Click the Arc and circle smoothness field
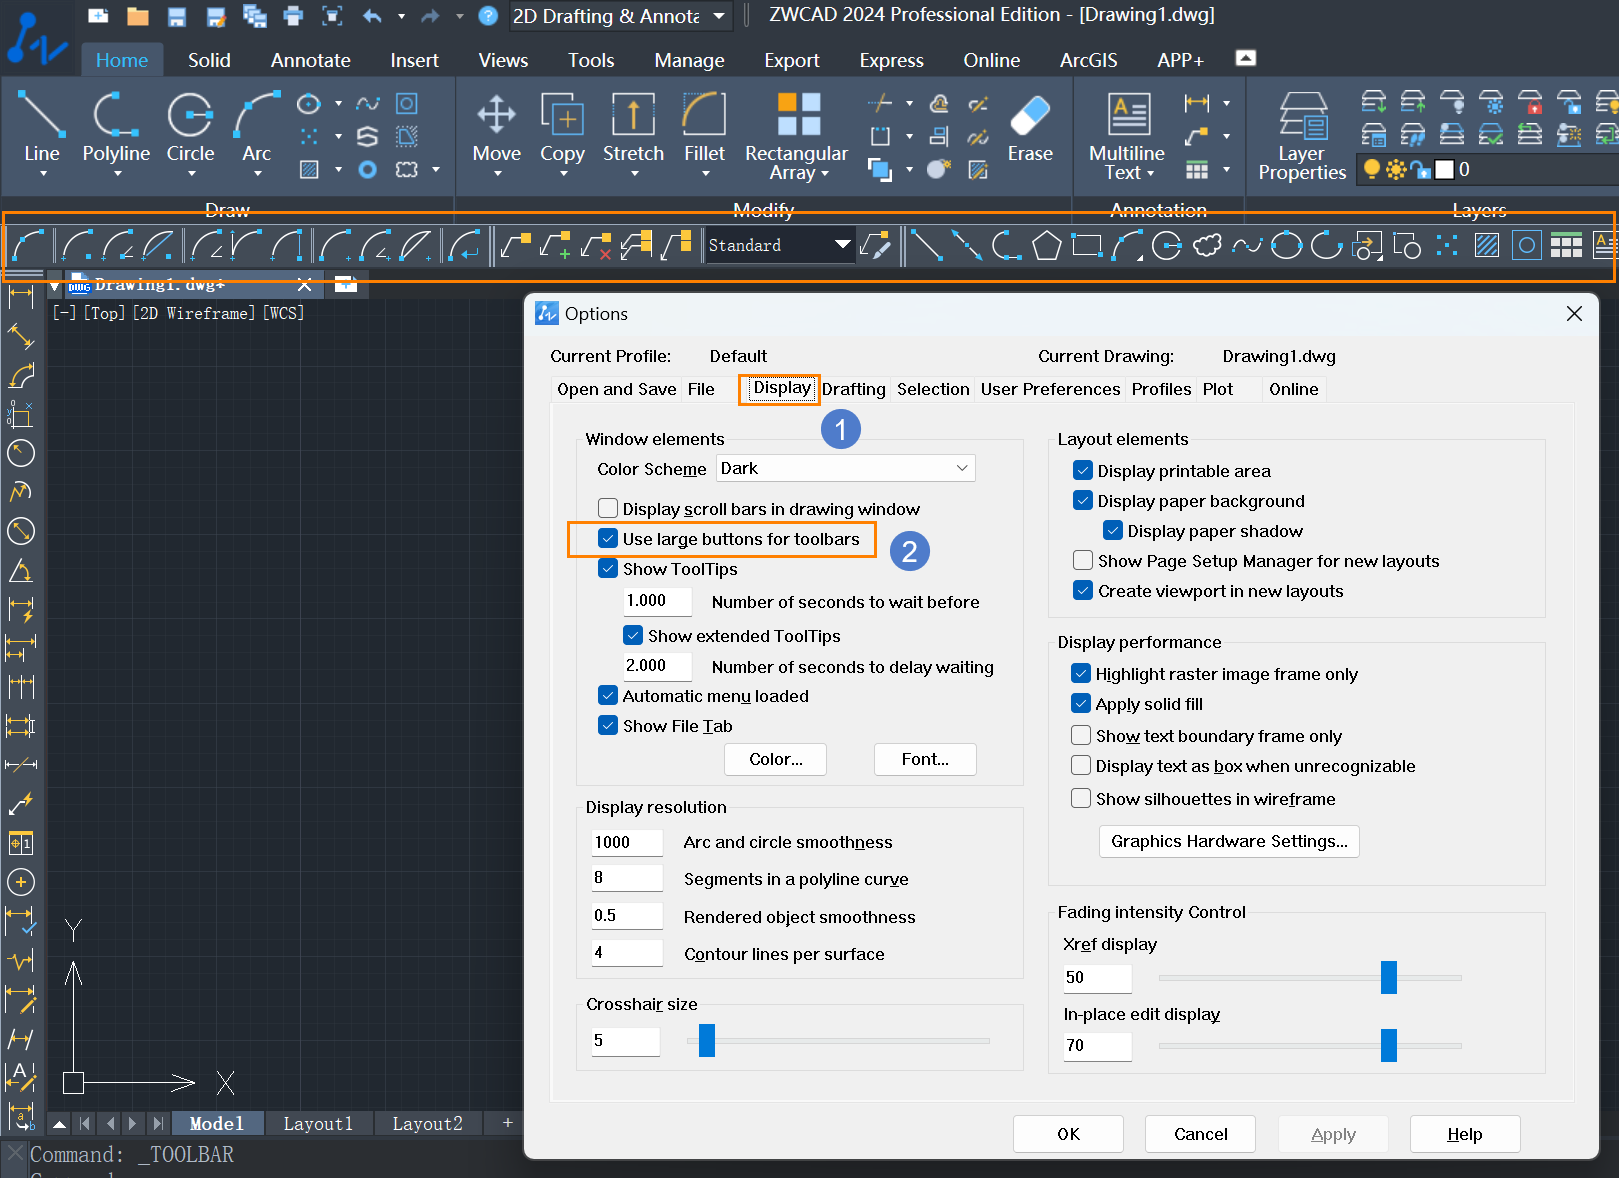This screenshot has height=1178, width=1619. point(626,842)
